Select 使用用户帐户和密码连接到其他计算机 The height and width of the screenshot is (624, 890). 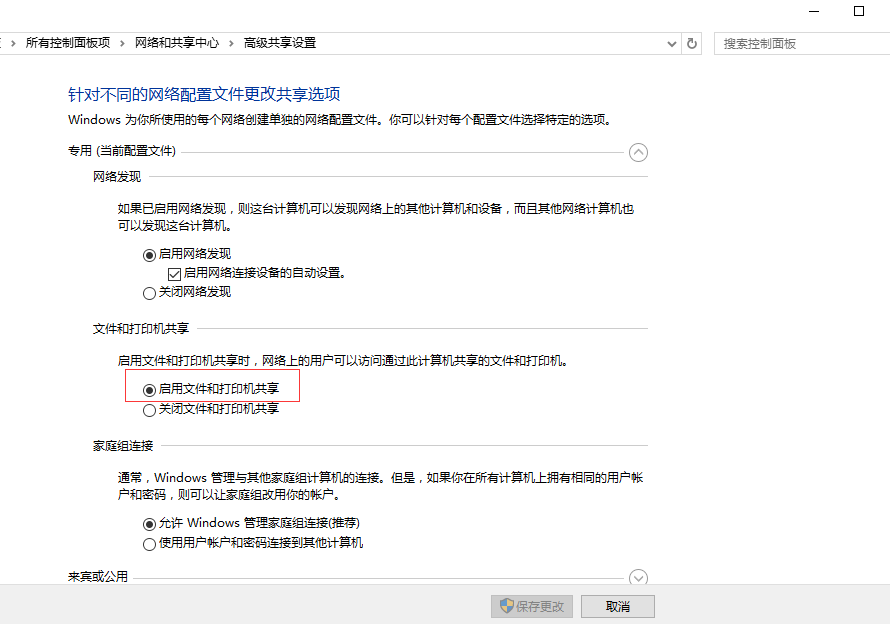[x=148, y=543]
